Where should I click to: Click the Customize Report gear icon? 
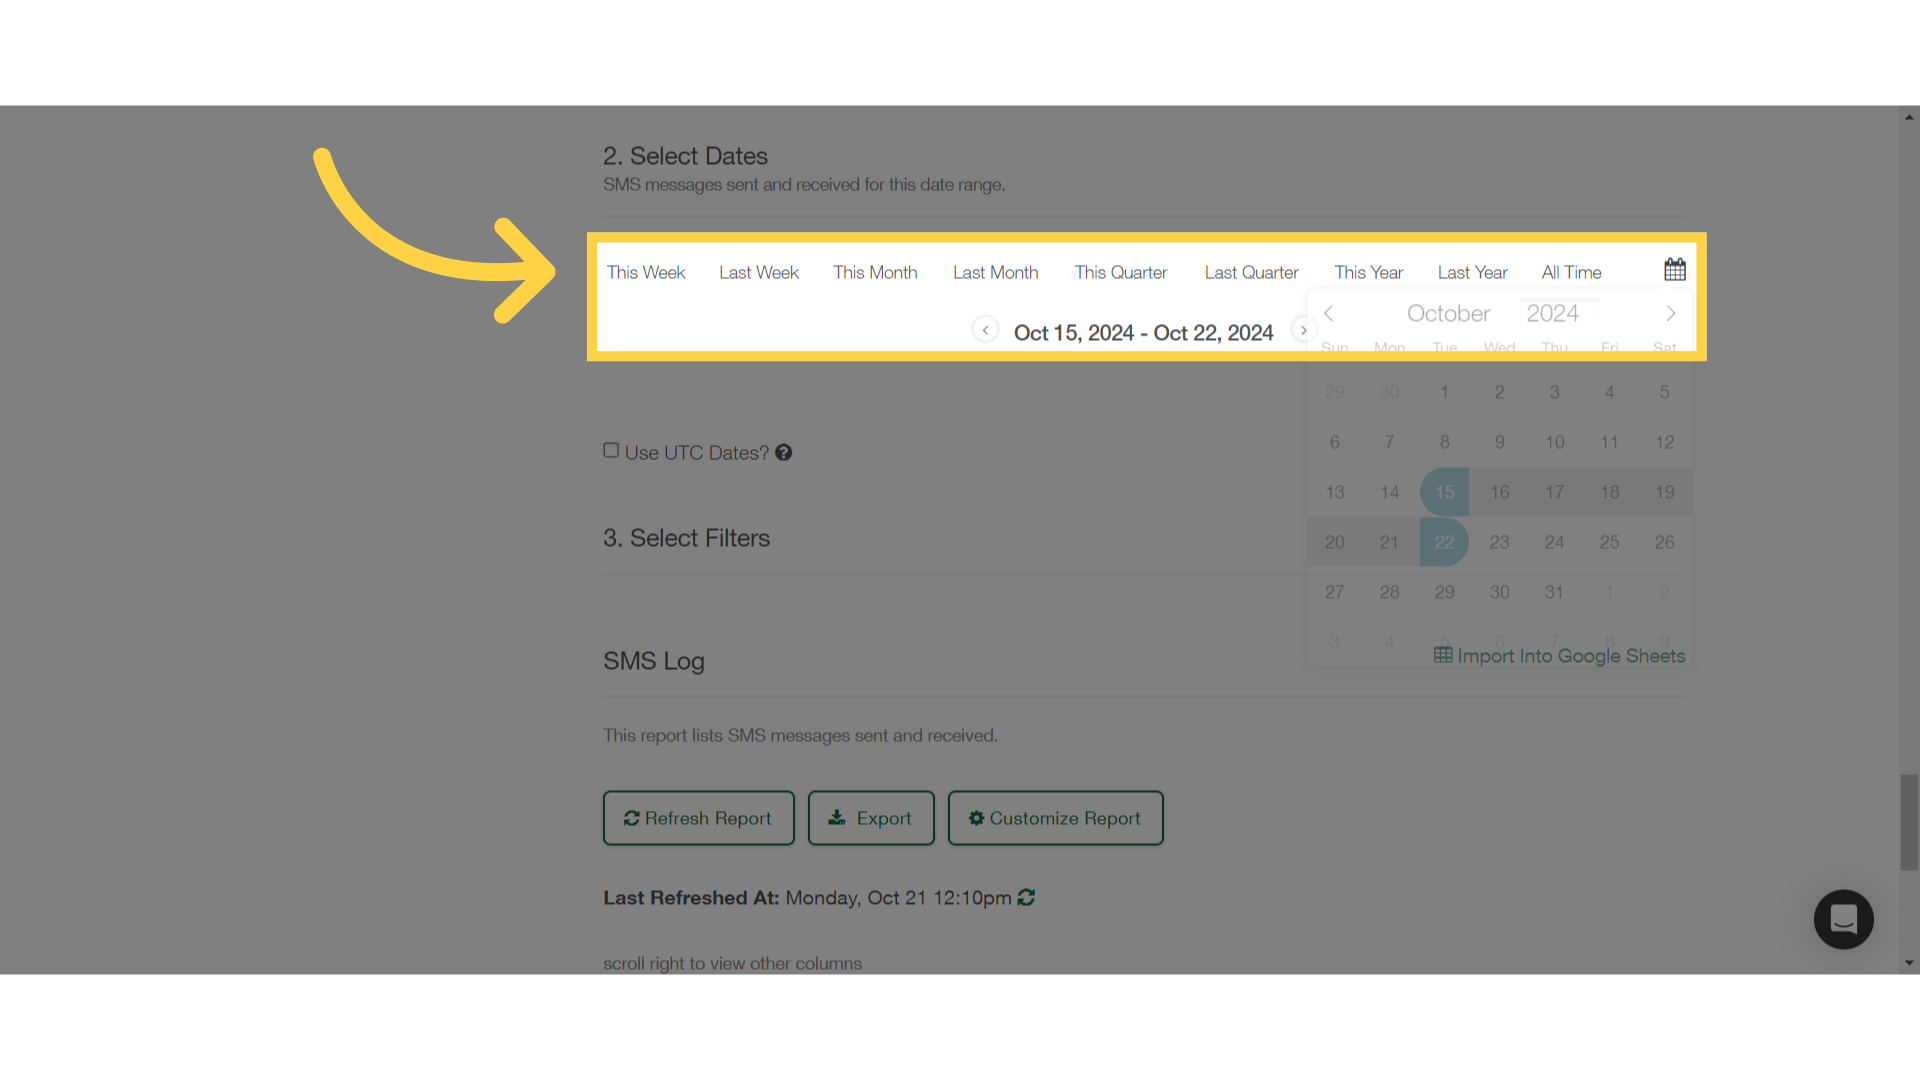pyautogui.click(x=977, y=818)
